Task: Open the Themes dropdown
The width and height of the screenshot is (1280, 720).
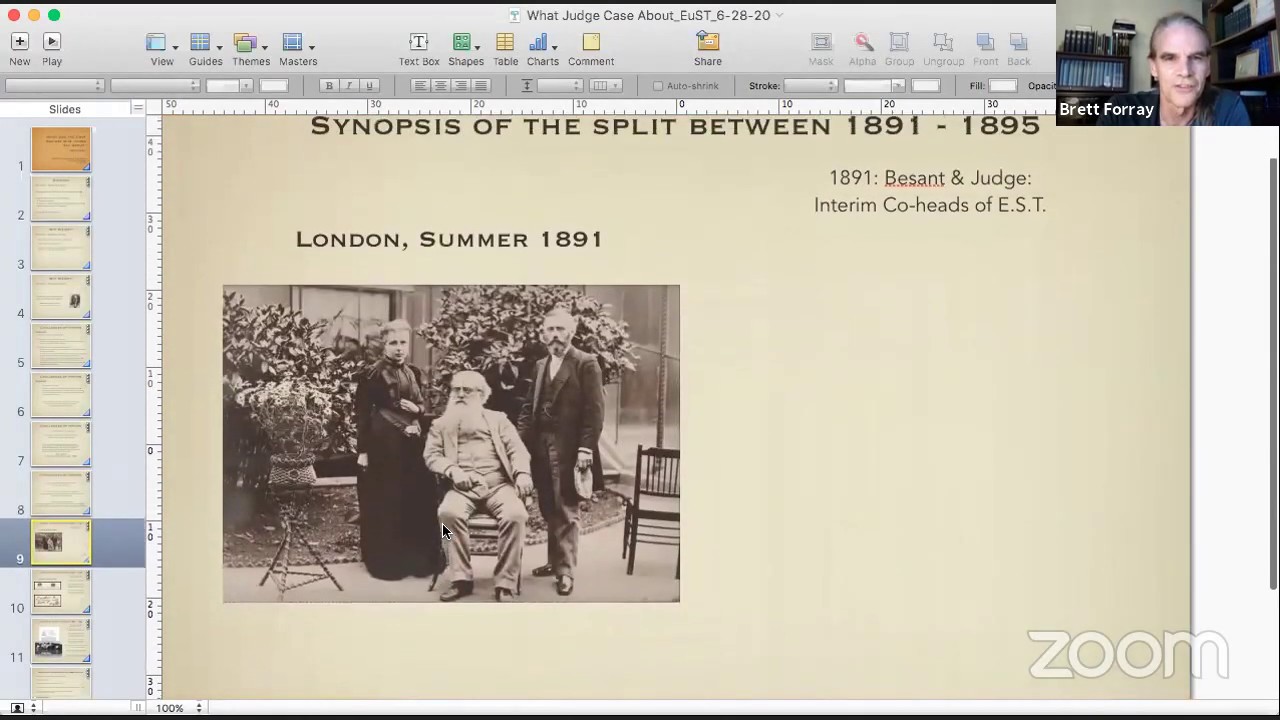Action: [250, 42]
